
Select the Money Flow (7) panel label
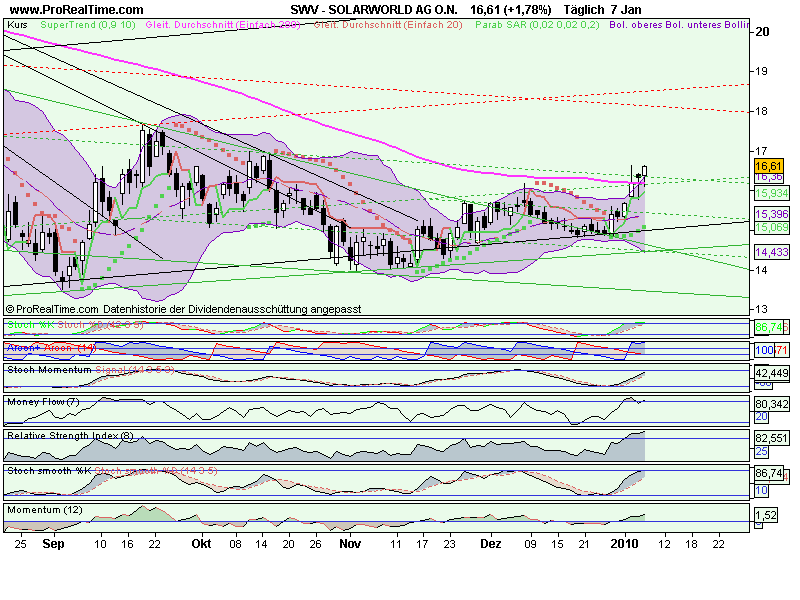tap(43, 402)
